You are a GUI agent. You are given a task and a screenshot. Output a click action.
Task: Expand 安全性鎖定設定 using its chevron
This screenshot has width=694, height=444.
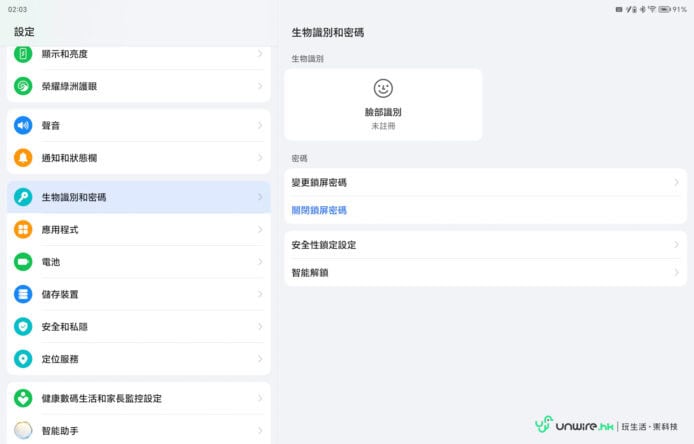[x=676, y=245]
